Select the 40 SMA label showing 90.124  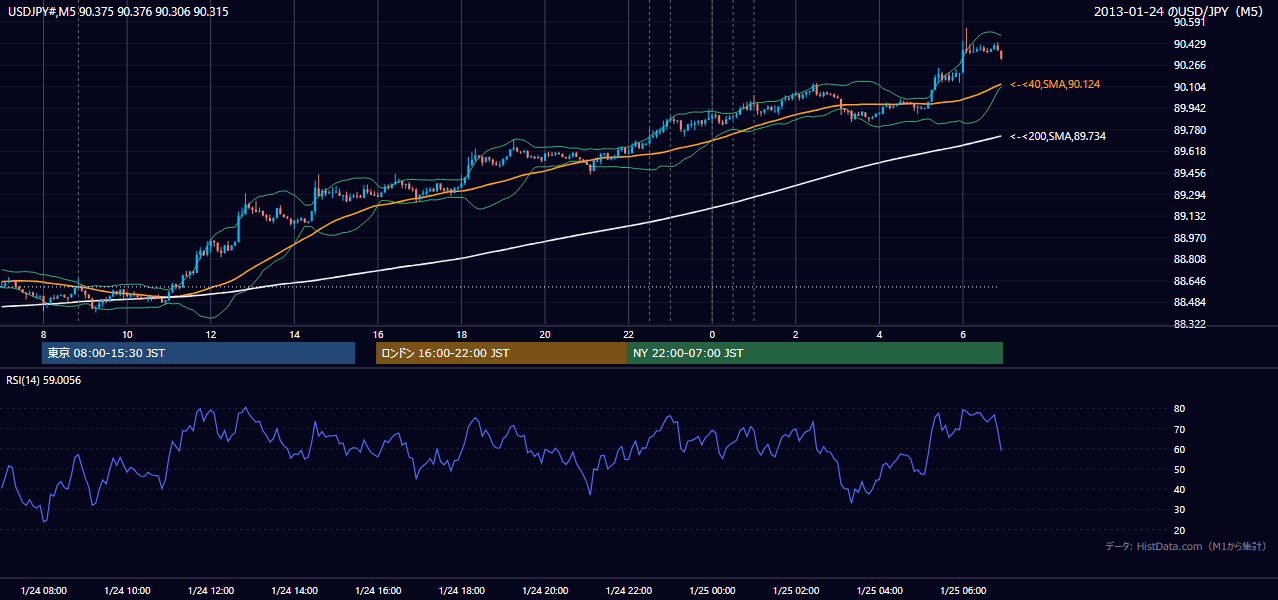point(1055,84)
